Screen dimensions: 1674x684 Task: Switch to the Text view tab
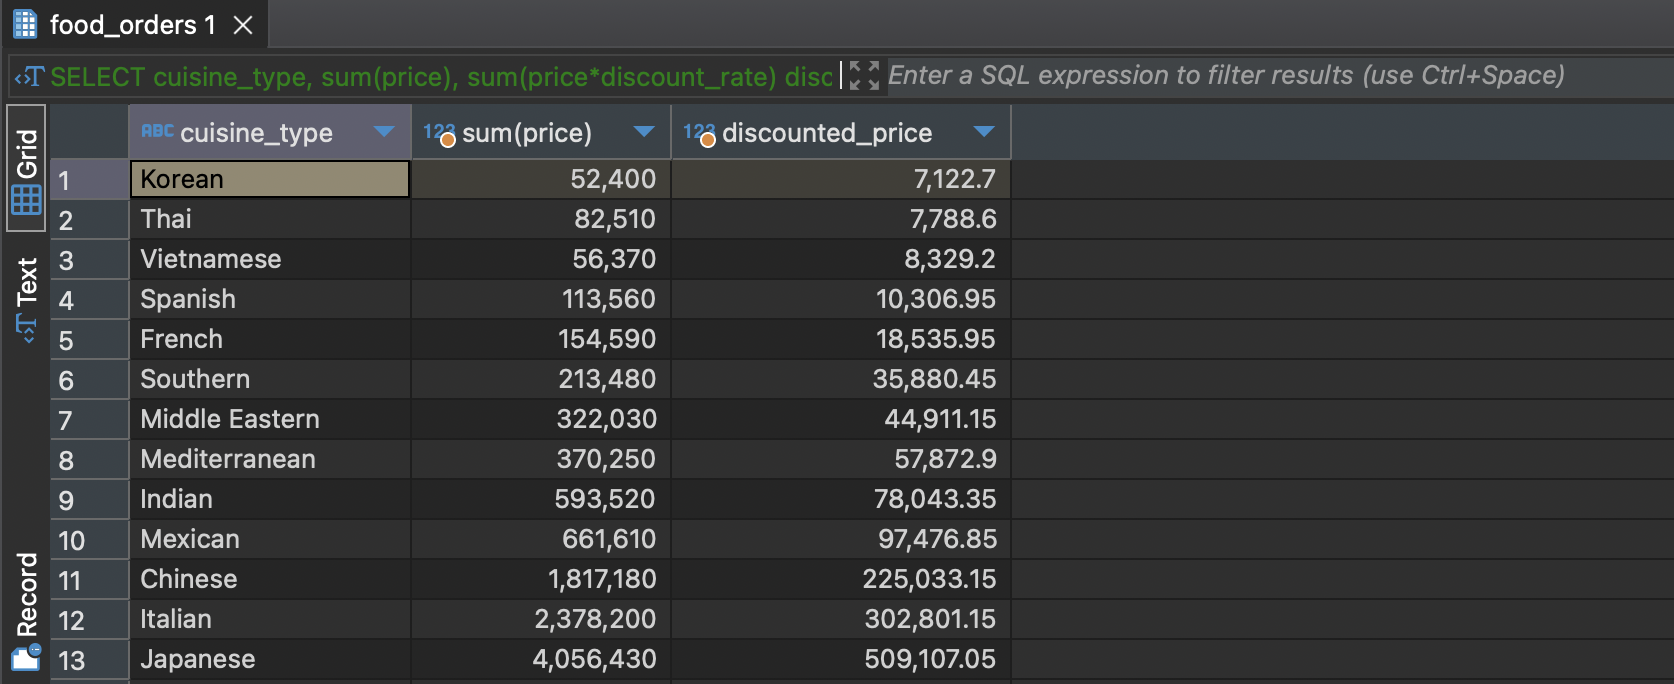tap(27, 299)
